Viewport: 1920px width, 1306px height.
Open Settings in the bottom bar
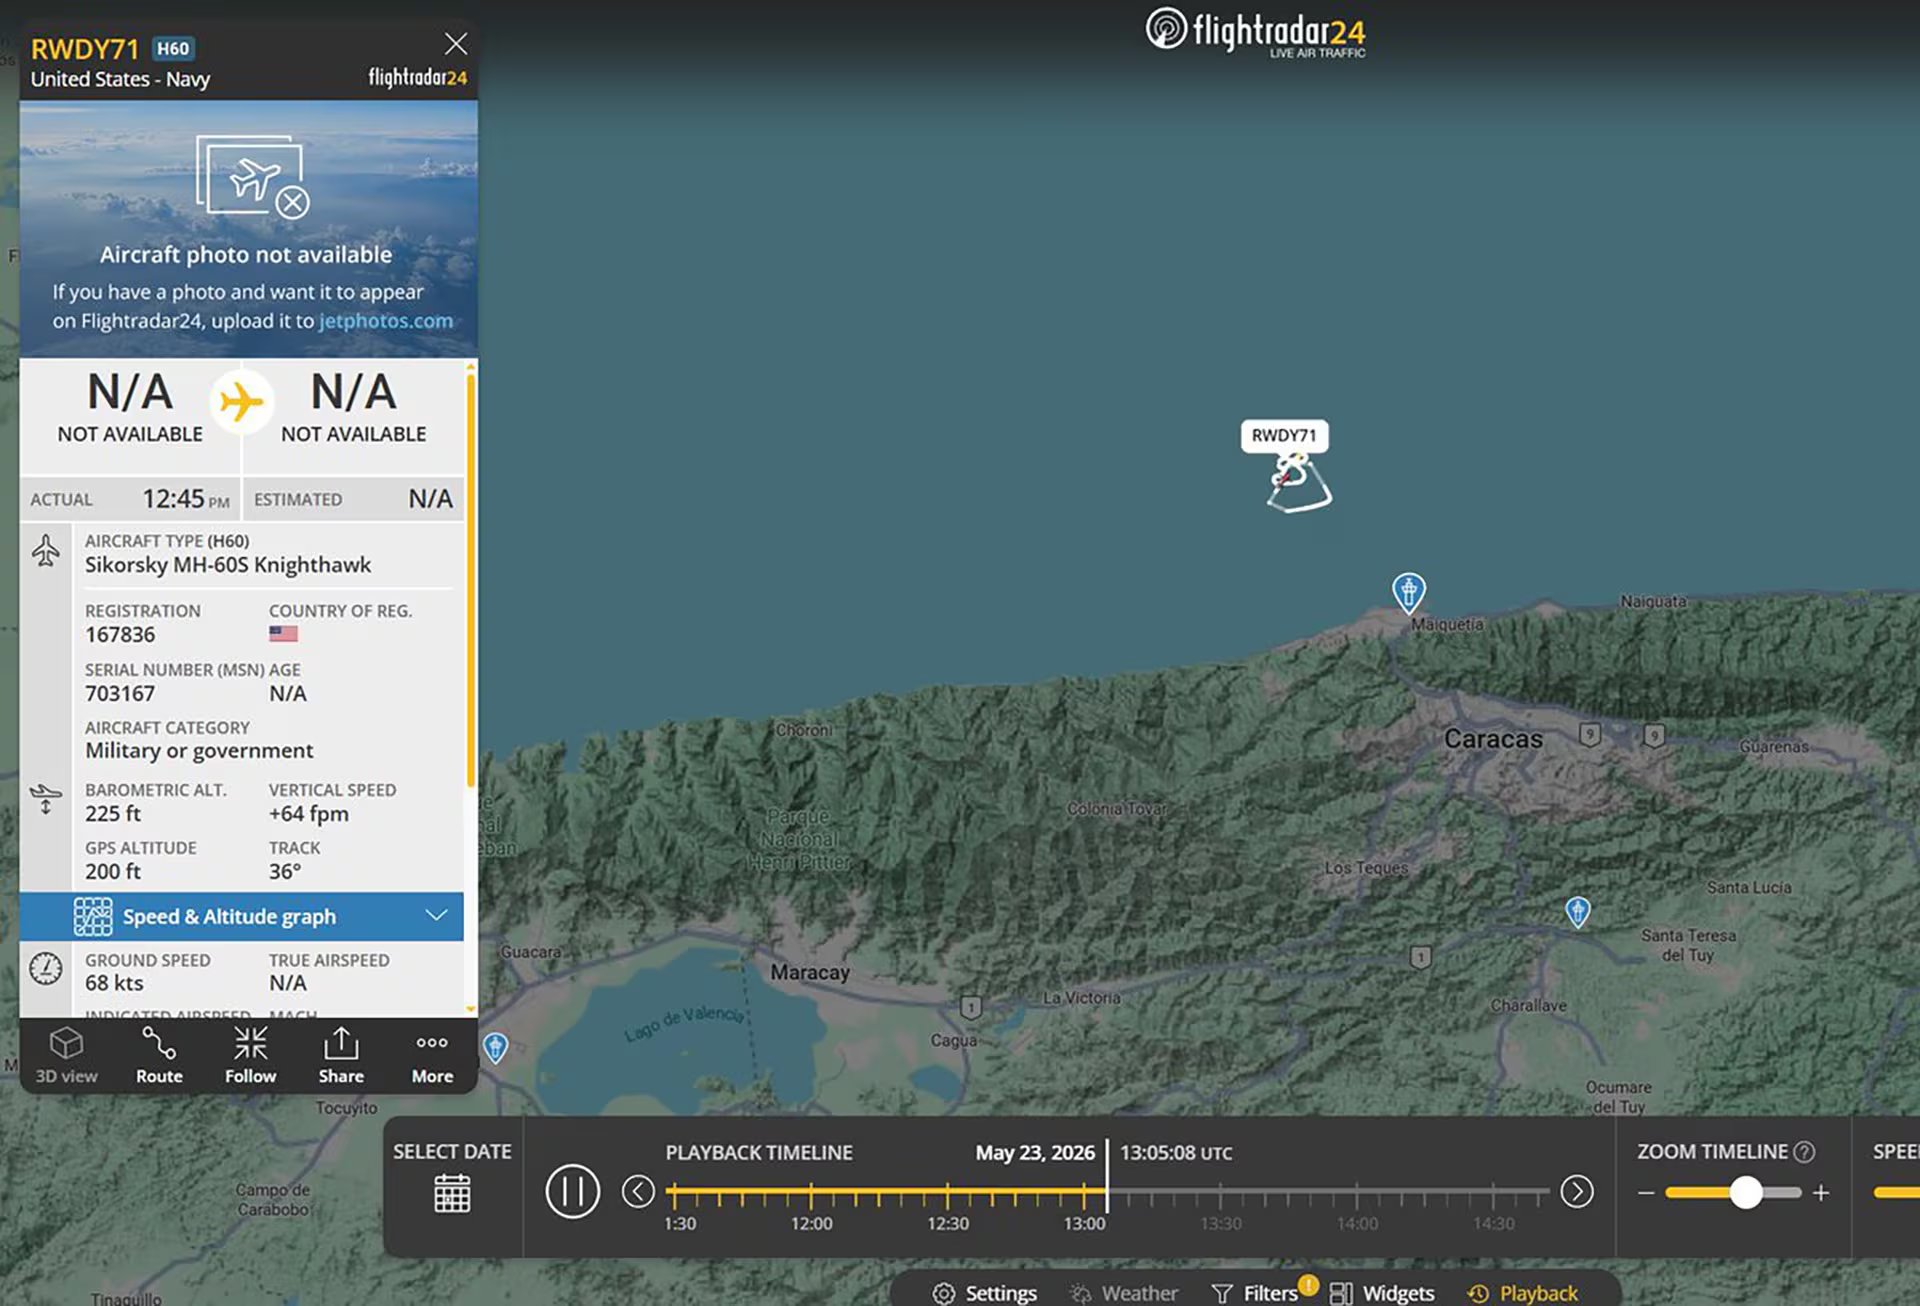pyautogui.click(x=985, y=1293)
